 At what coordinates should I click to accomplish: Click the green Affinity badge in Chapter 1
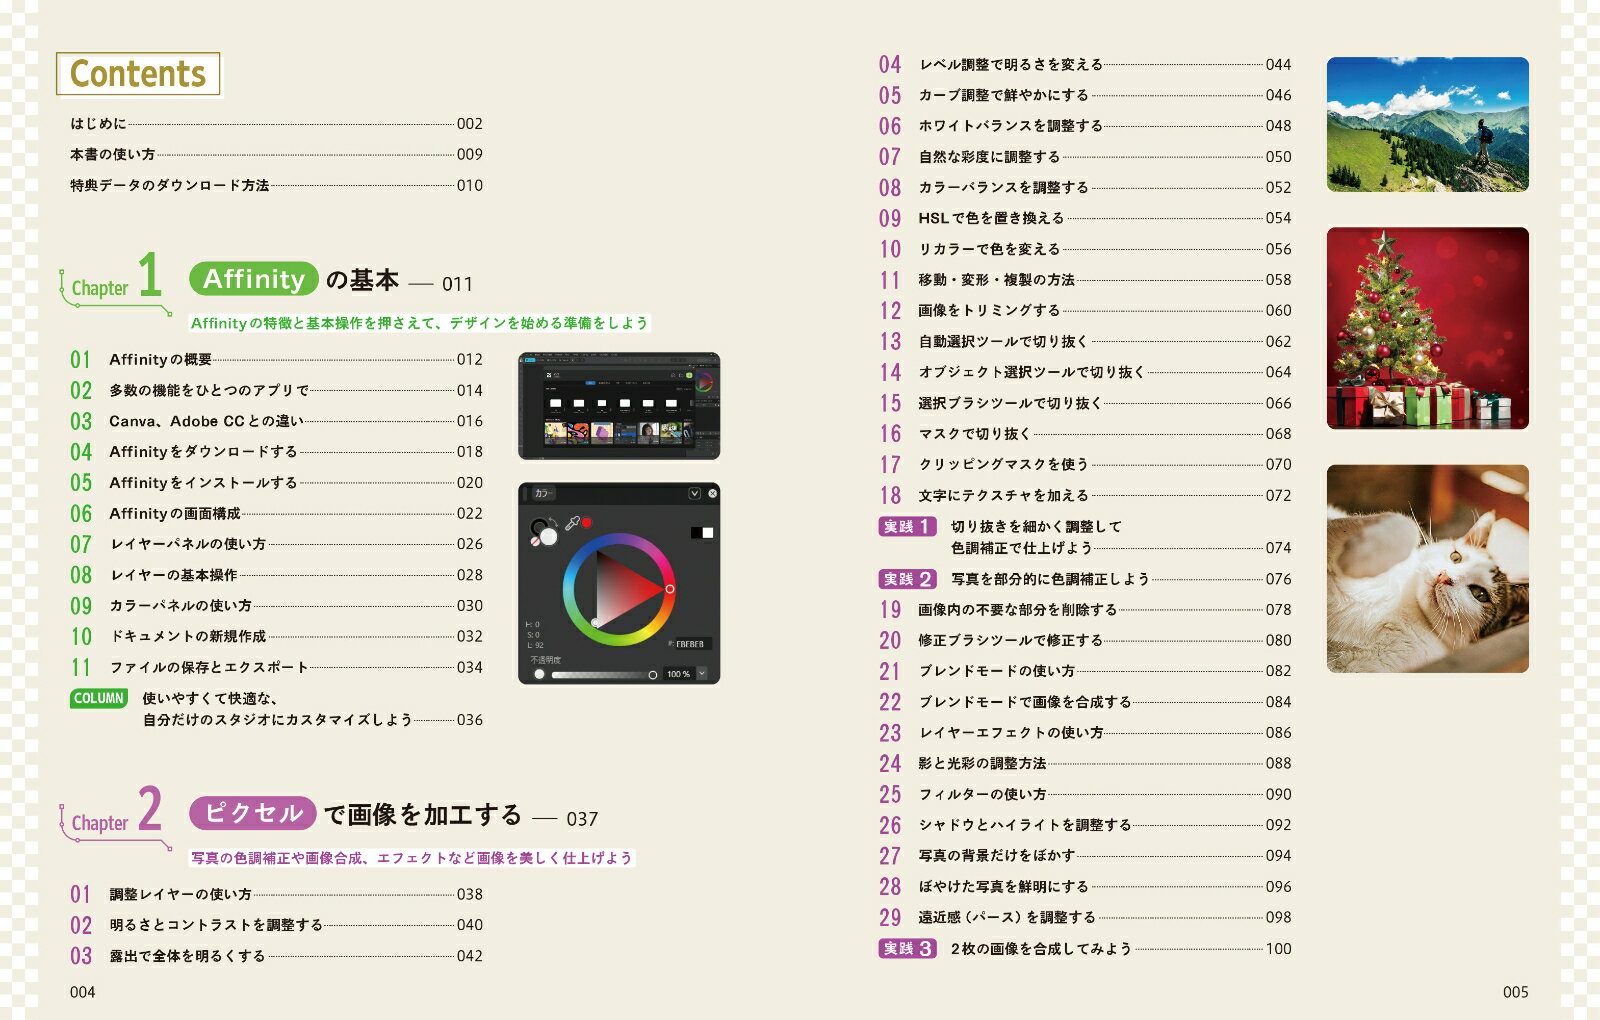click(254, 279)
